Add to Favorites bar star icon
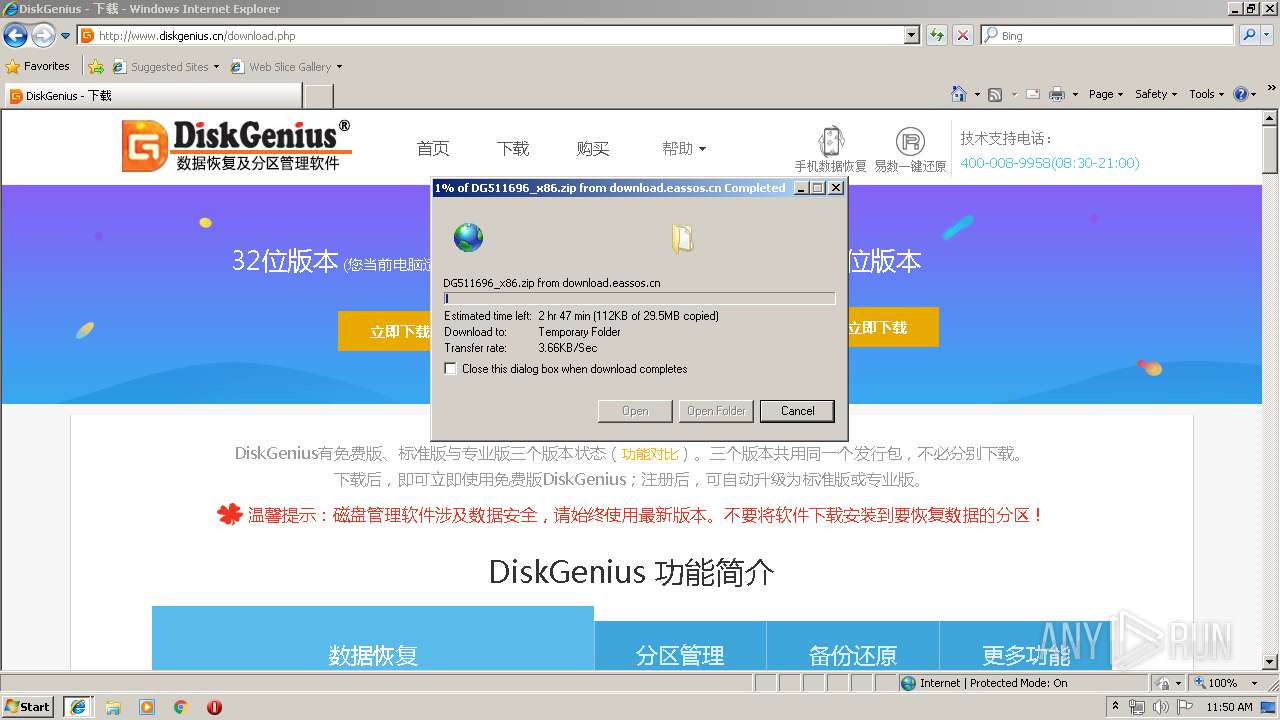The width and height of the screenshot is (1280, 720). coord(96,67)
